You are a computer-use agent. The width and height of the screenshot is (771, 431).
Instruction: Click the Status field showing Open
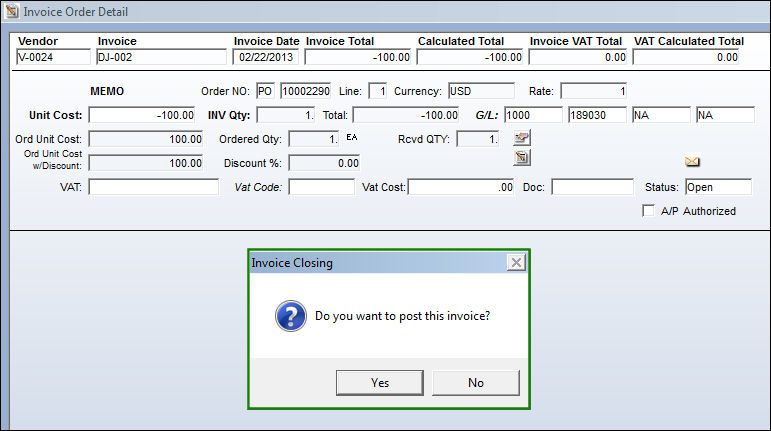point(718,187)
